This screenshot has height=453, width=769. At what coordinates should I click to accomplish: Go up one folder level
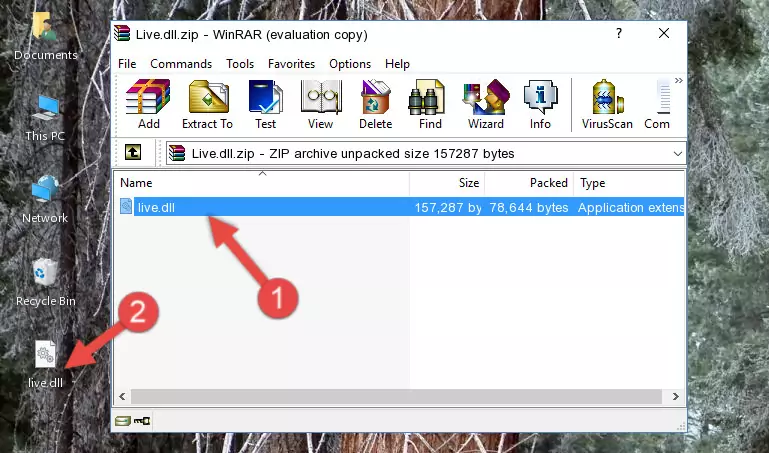click(x=133, y=152)
